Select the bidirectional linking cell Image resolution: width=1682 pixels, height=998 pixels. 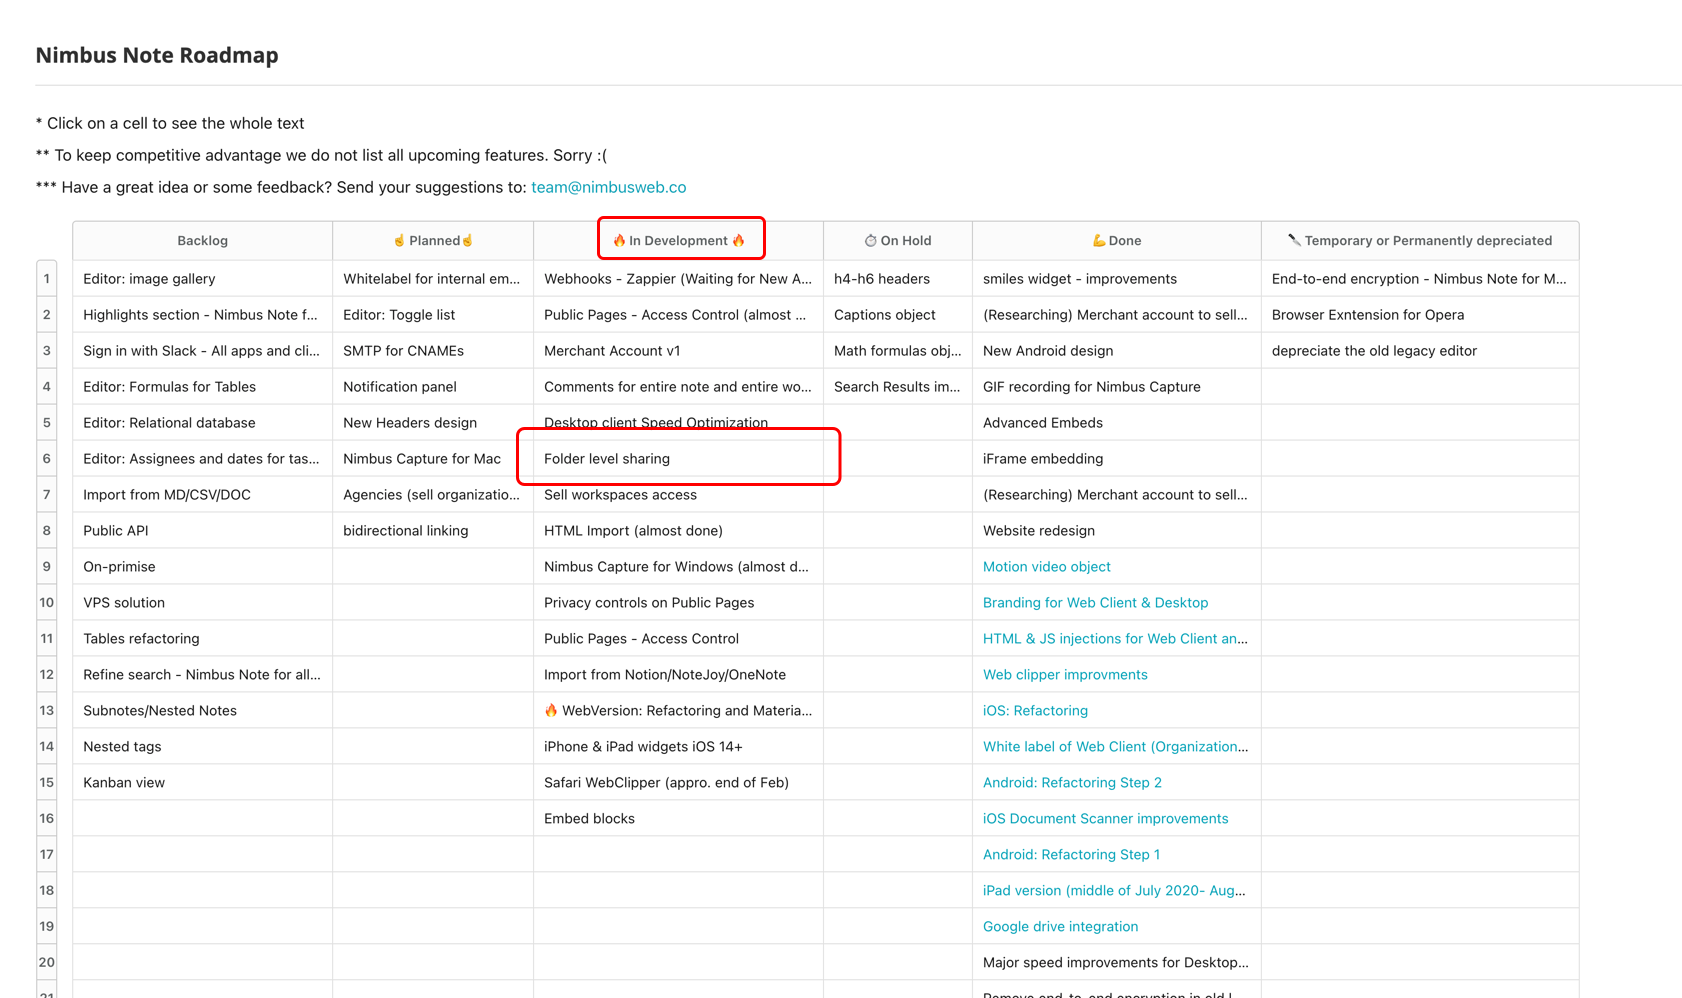coord(433,531)
